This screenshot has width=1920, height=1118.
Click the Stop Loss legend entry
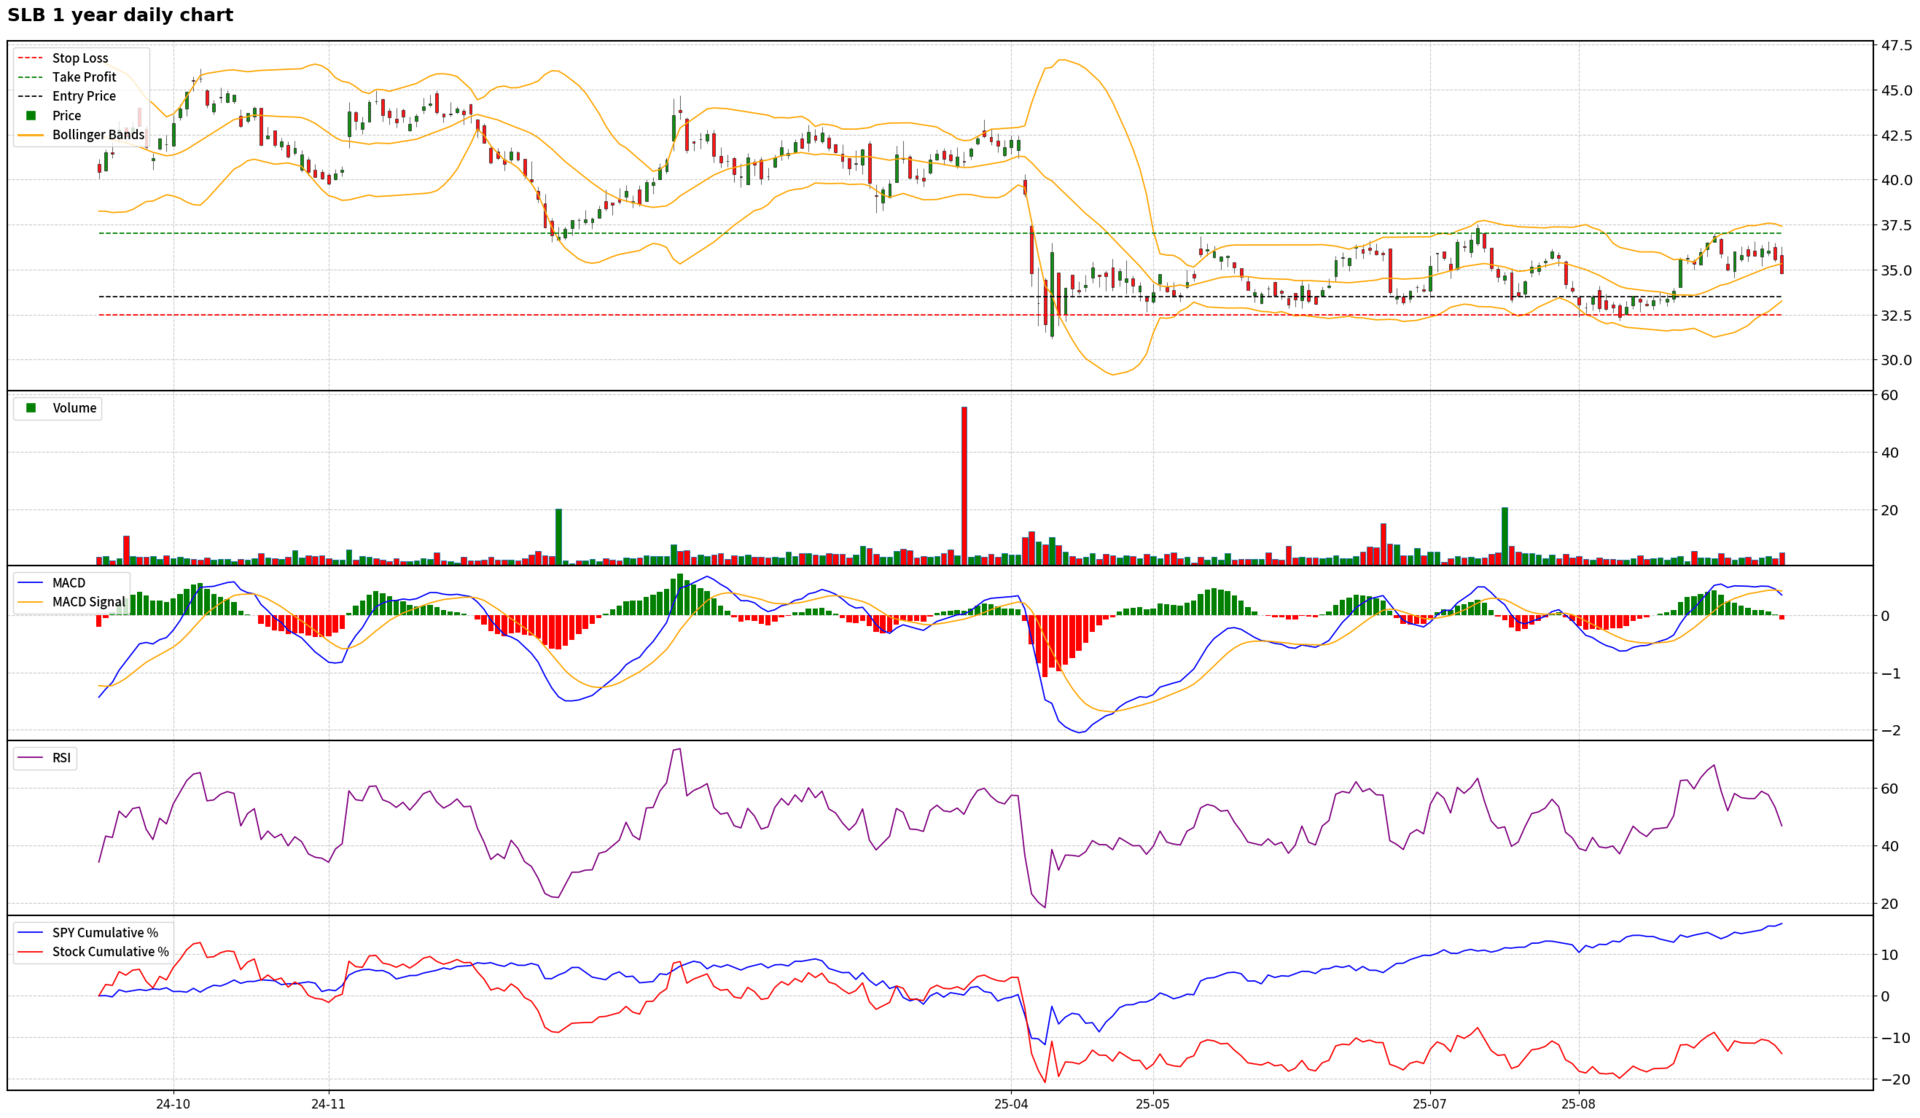[x=80, y=58]
